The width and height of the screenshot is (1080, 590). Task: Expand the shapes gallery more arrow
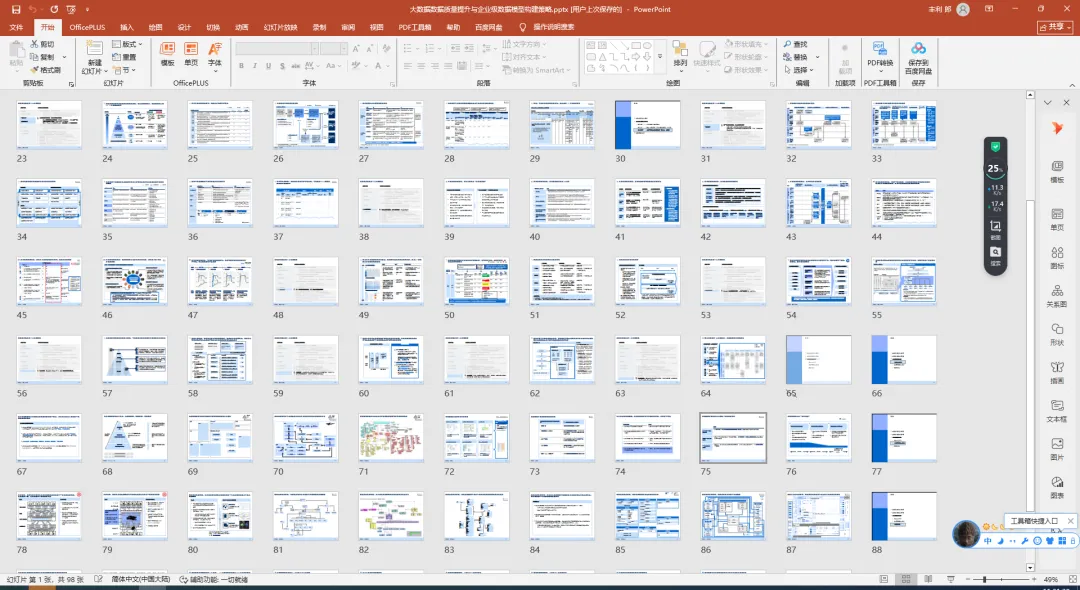coord(660,56)
